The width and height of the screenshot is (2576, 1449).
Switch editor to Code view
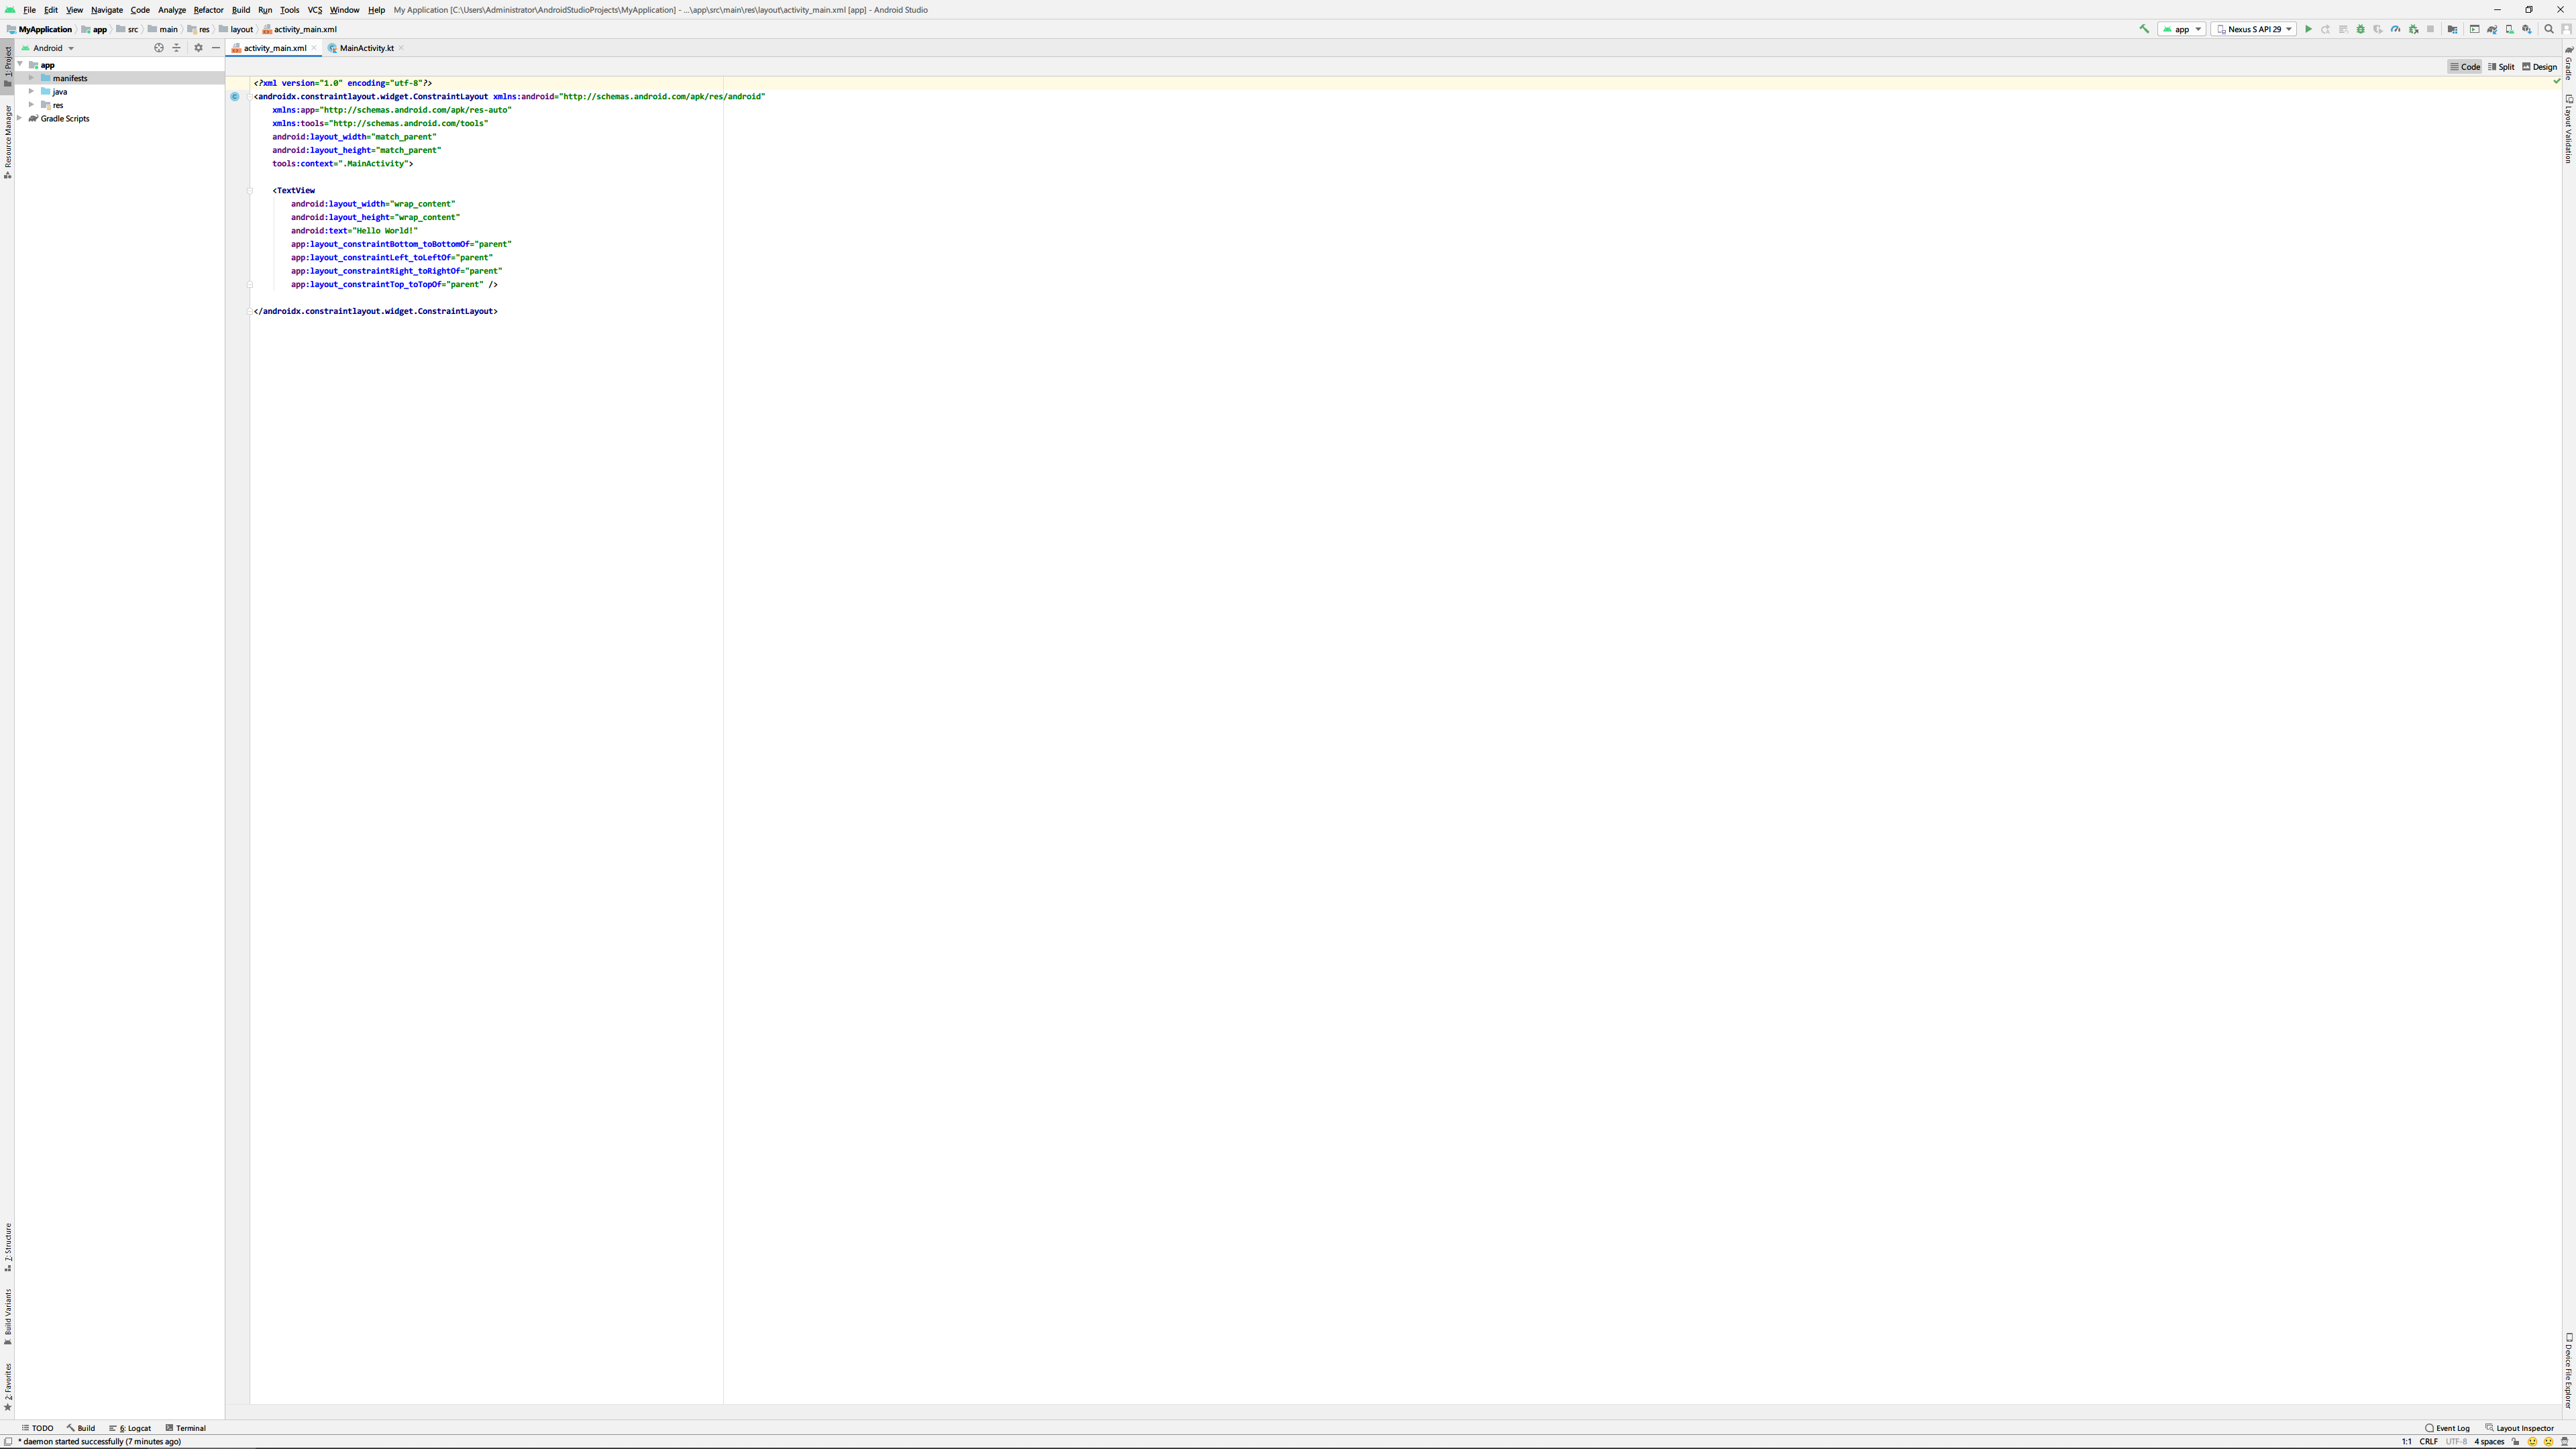(2465, 67)
